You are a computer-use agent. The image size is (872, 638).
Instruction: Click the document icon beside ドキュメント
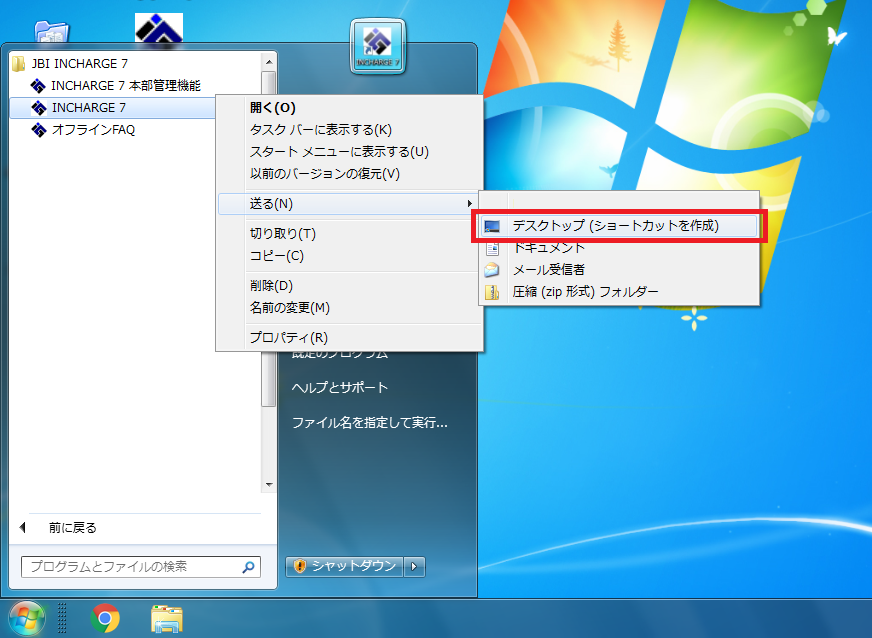point(492,248)
